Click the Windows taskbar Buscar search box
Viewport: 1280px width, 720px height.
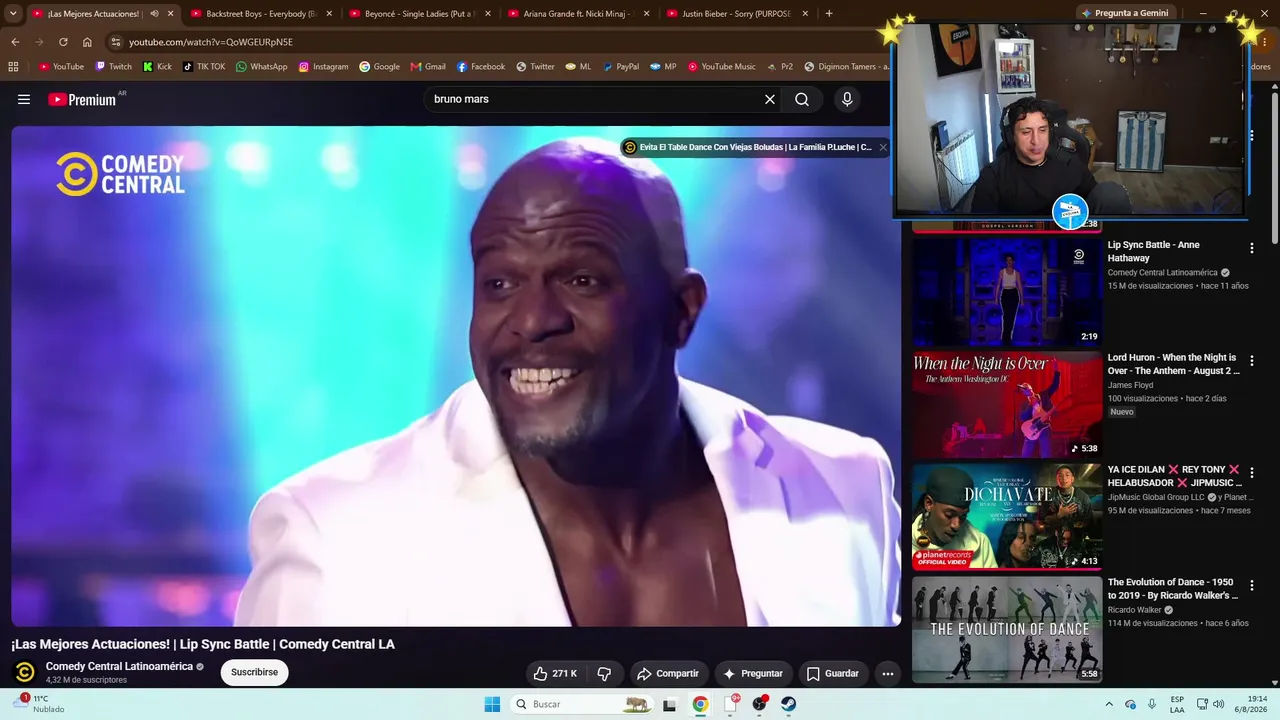click(582, 704)
